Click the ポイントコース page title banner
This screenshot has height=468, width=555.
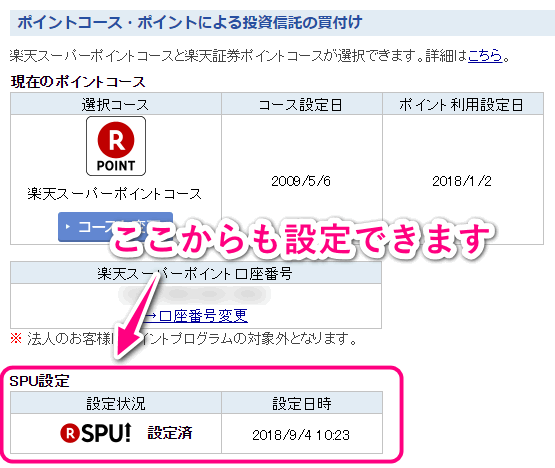(282, 23)
